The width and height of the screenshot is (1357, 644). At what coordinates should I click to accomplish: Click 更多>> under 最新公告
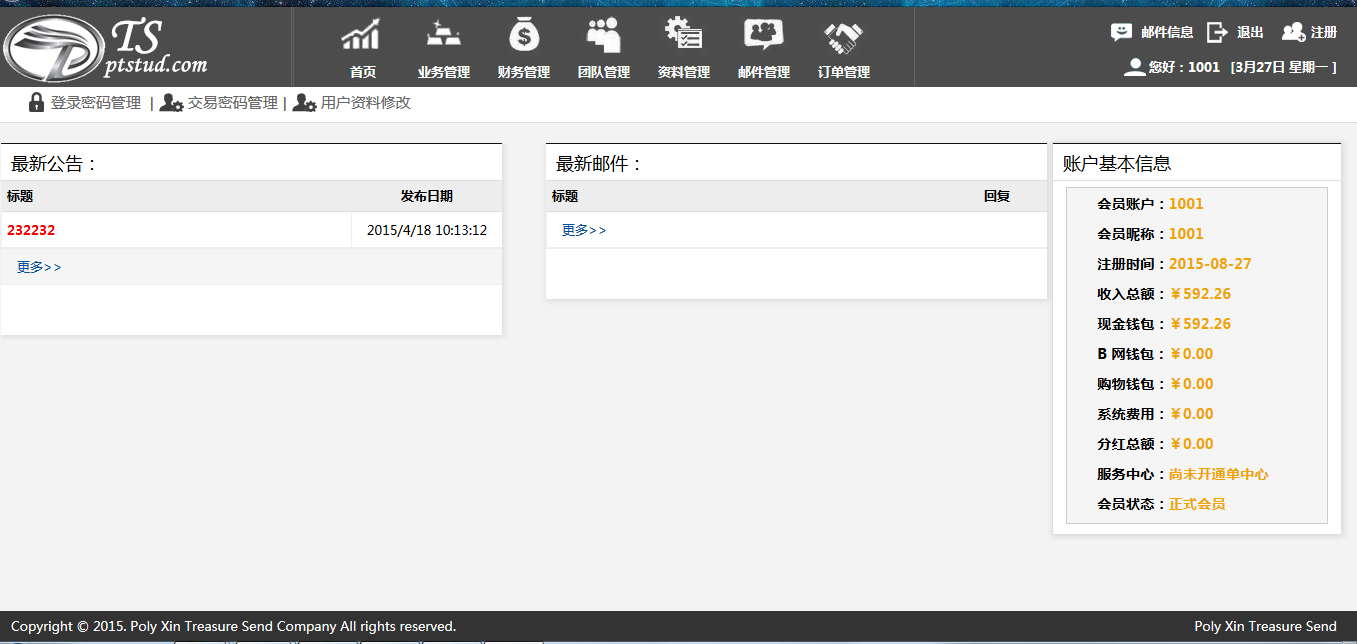click(x=39, y=267)
